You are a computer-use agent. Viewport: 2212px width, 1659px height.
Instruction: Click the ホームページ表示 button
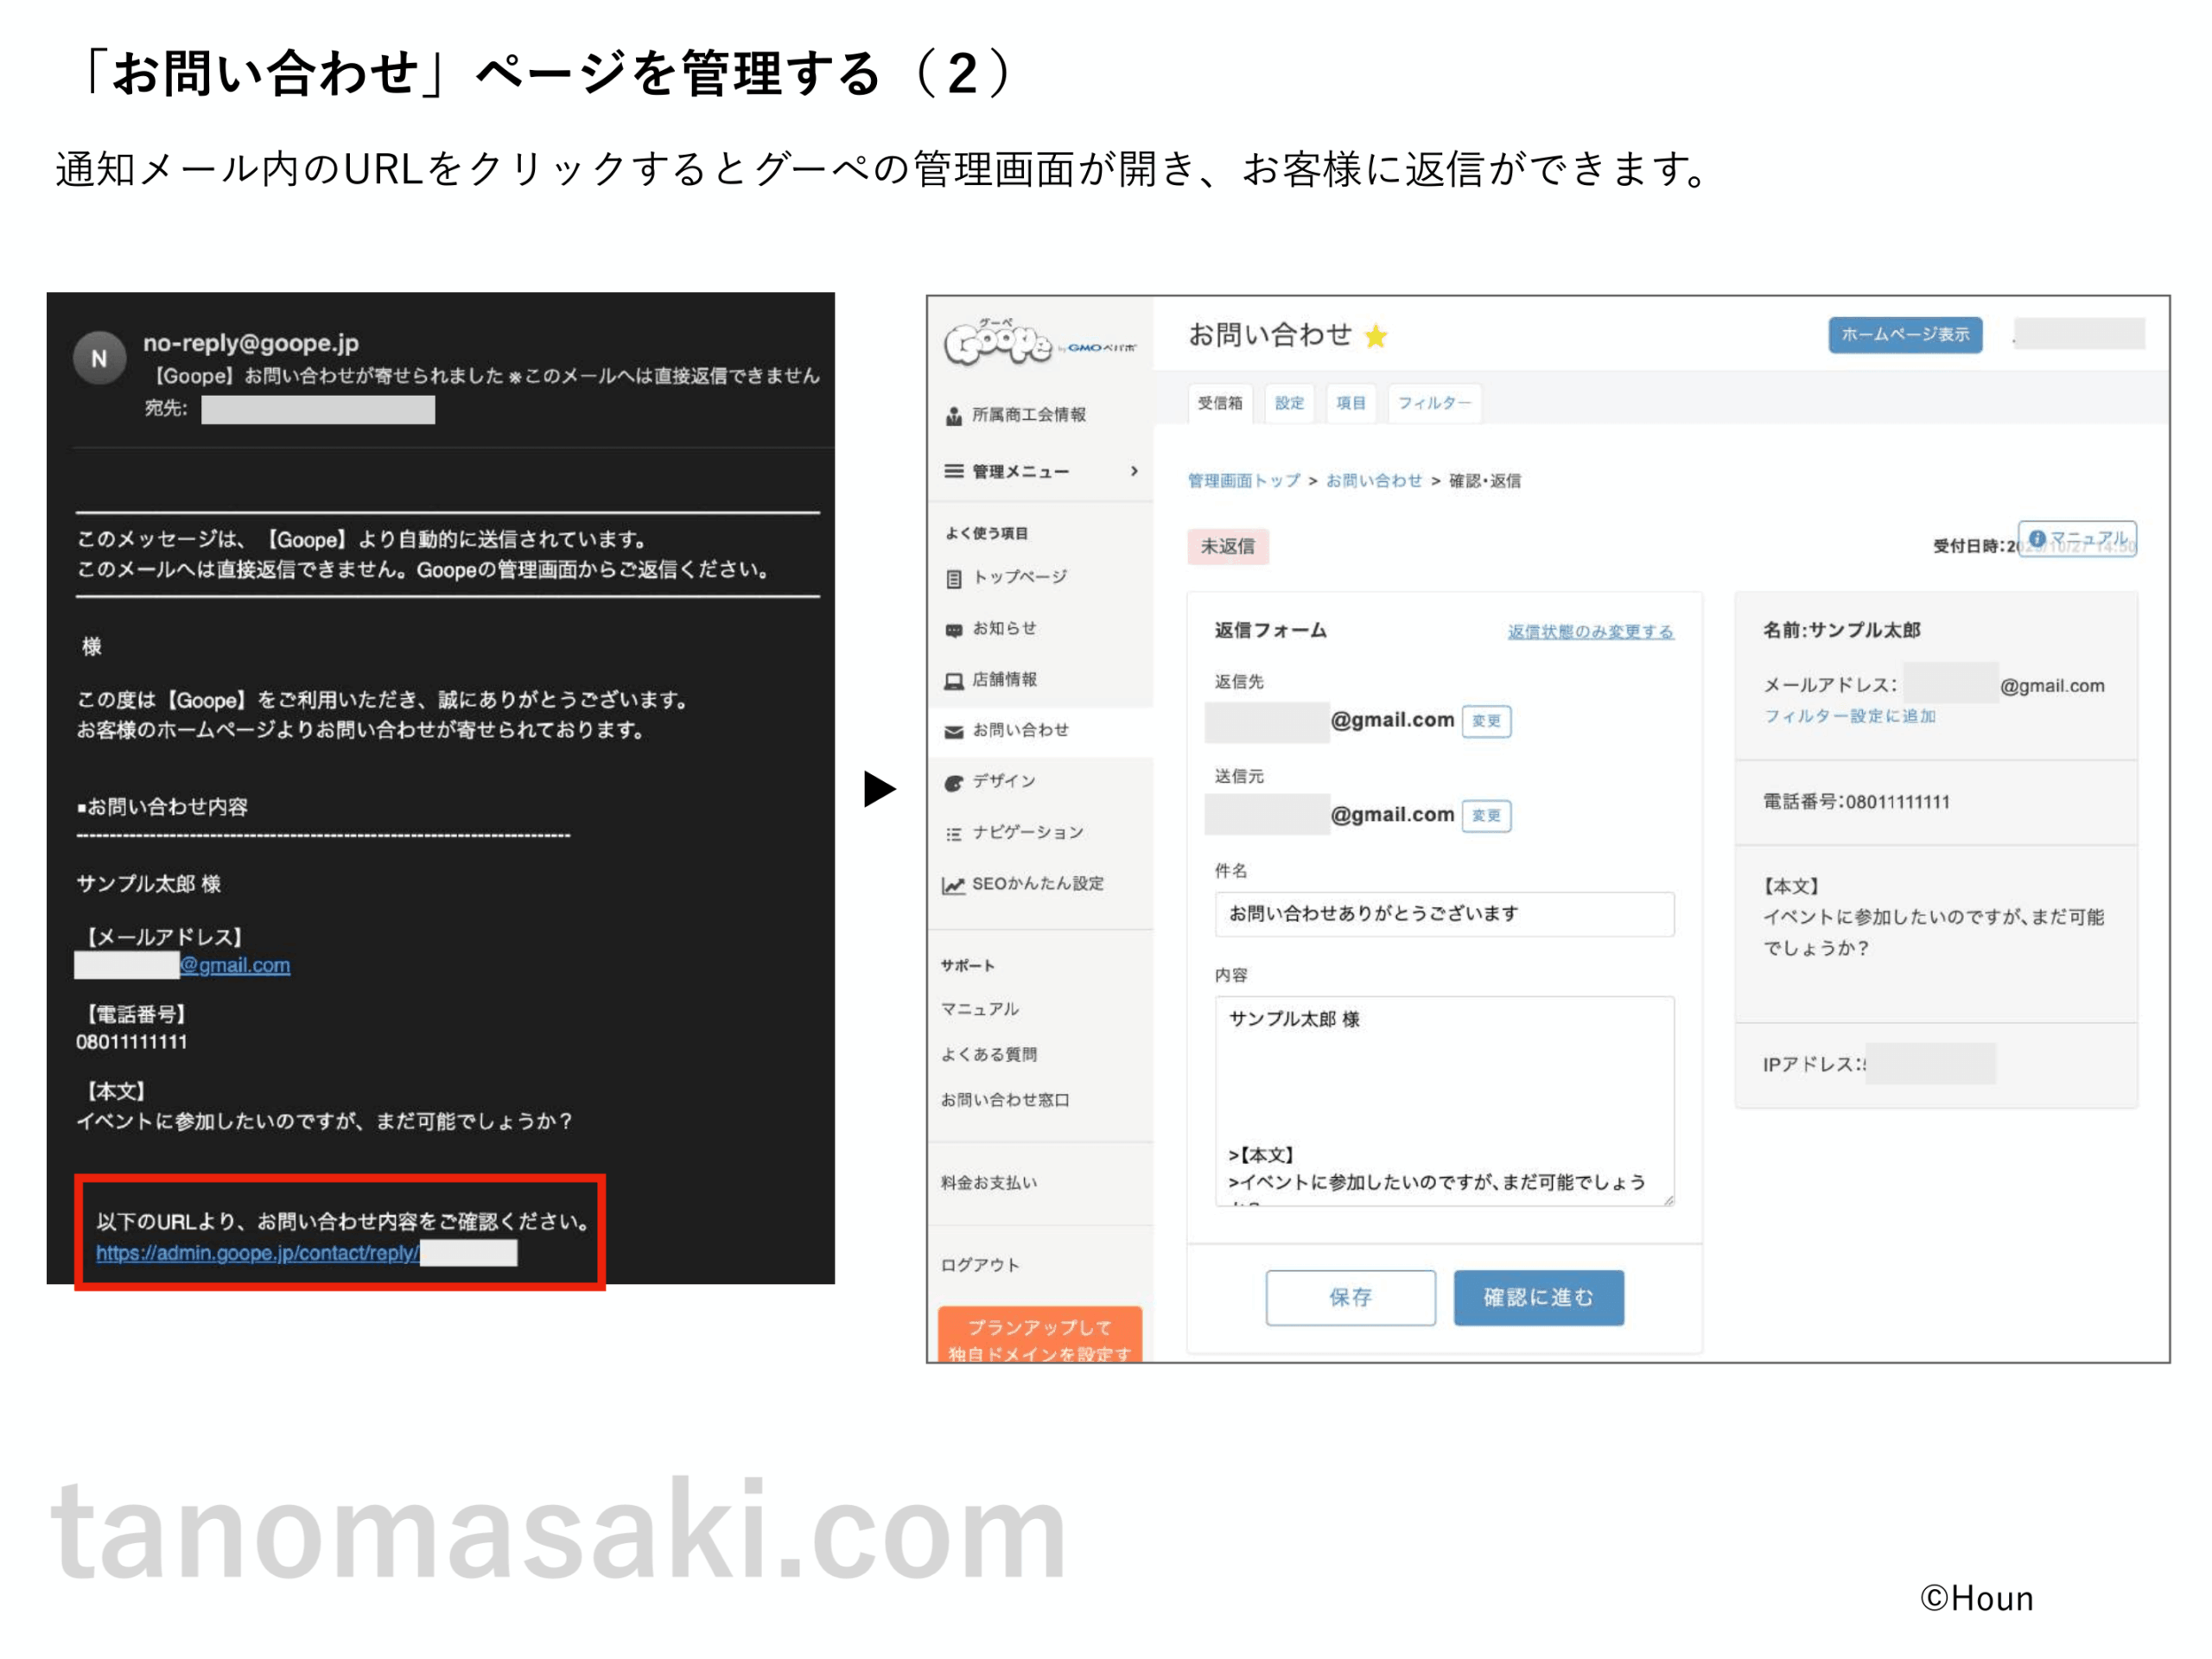[x=1905, y=334]
